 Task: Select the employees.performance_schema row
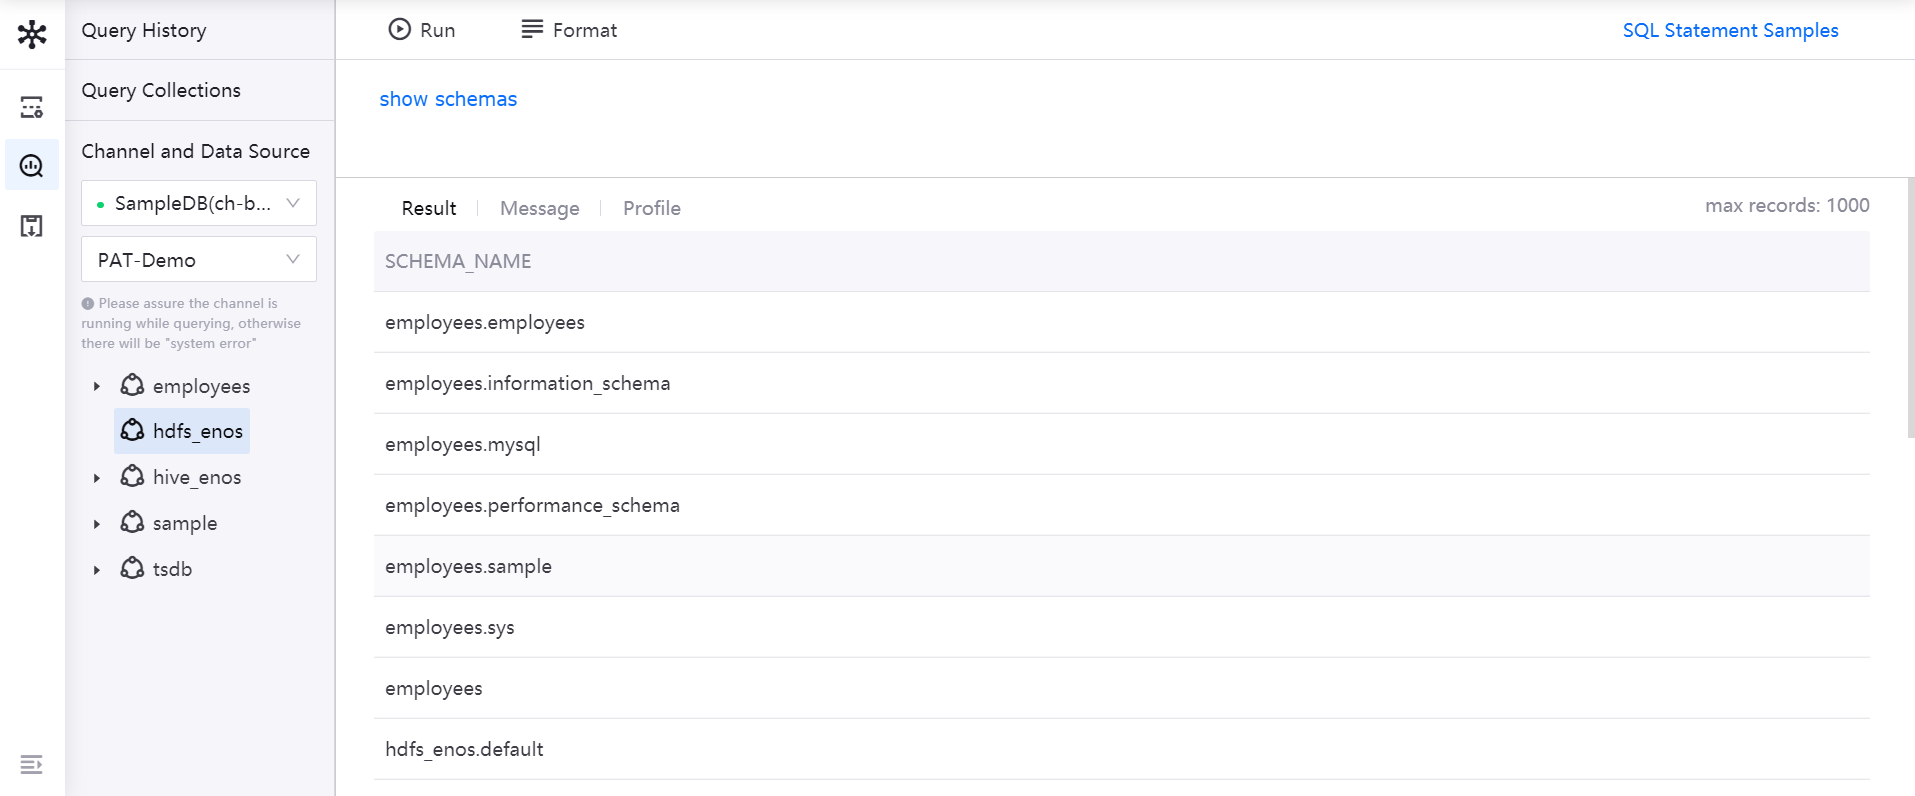coord(1122,505)
